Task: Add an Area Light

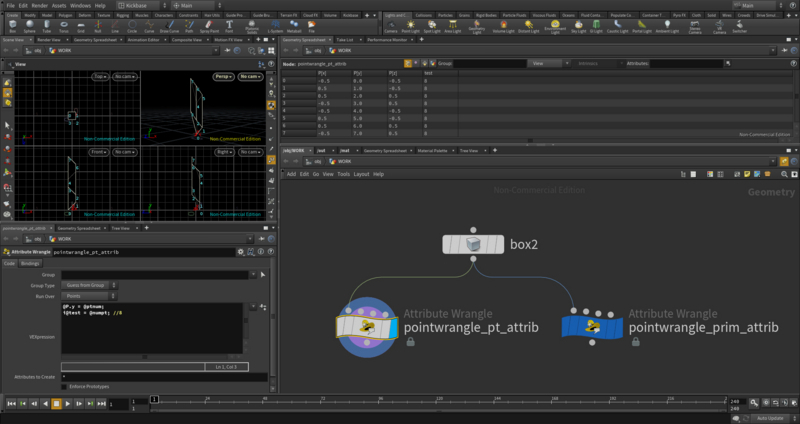Action: [x=453, y=26]
